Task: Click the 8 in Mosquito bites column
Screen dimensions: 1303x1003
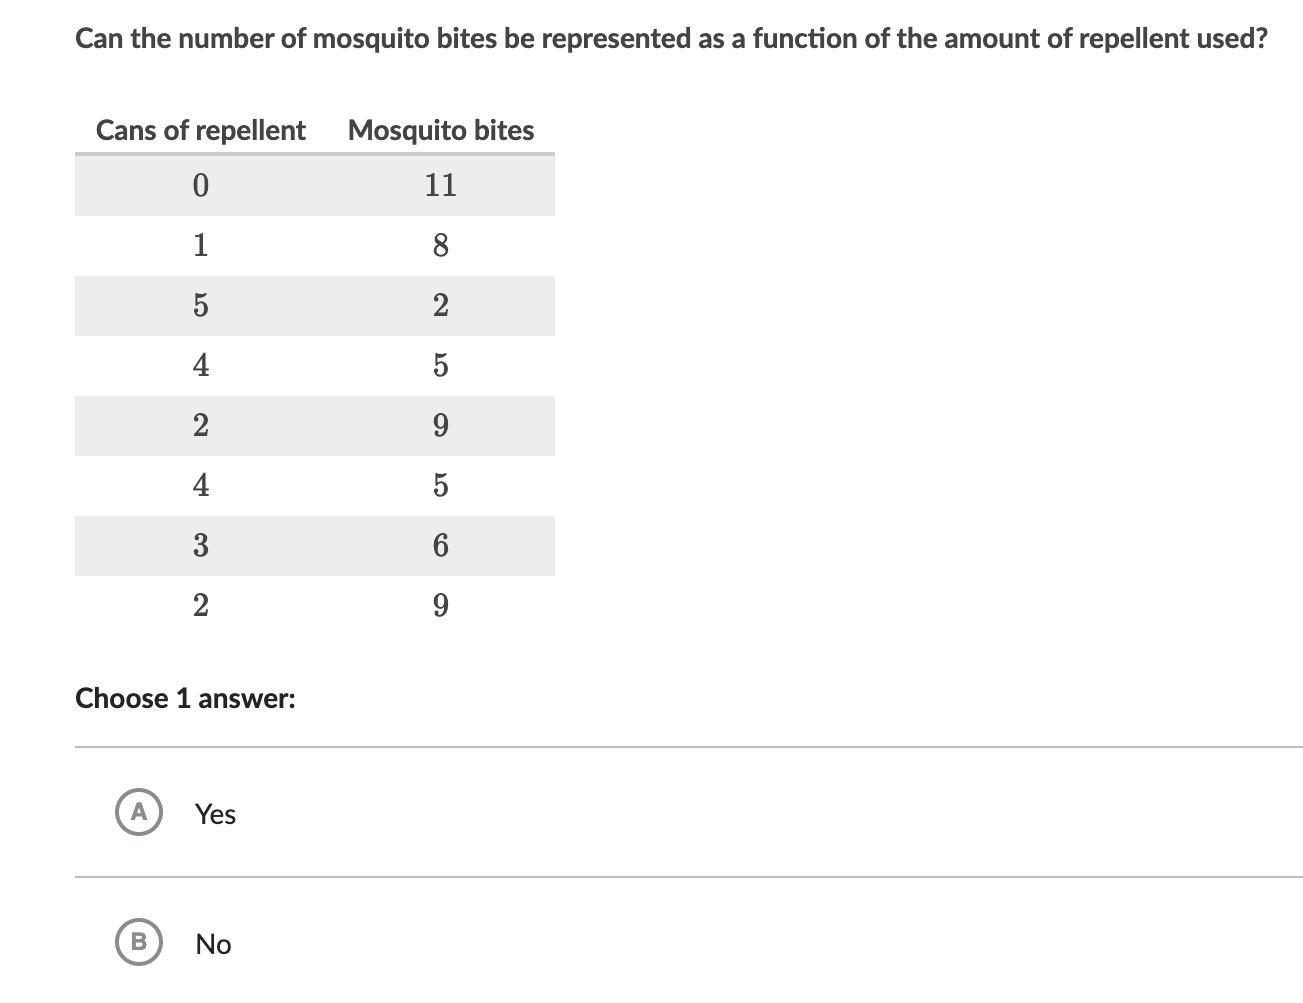Action: [440, 245]
